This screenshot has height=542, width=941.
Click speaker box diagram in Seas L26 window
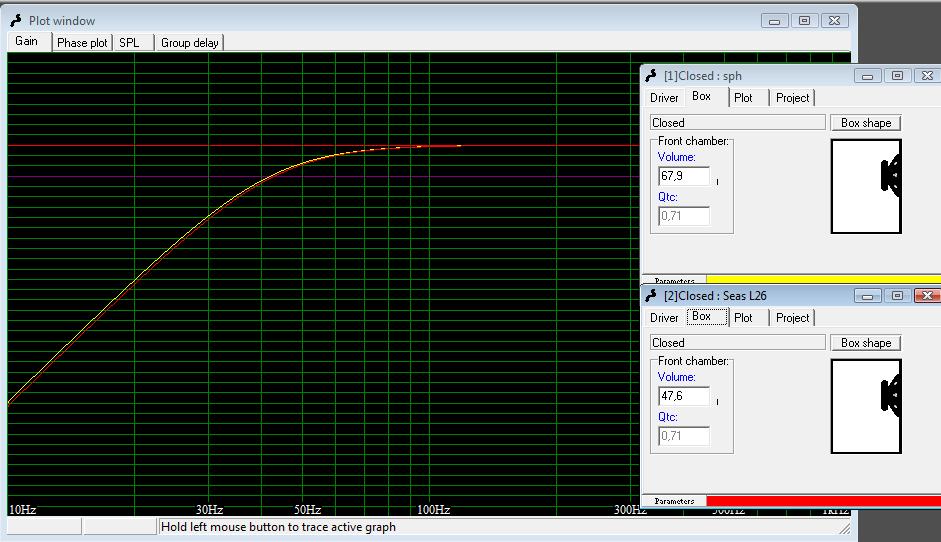coord(866,405)
